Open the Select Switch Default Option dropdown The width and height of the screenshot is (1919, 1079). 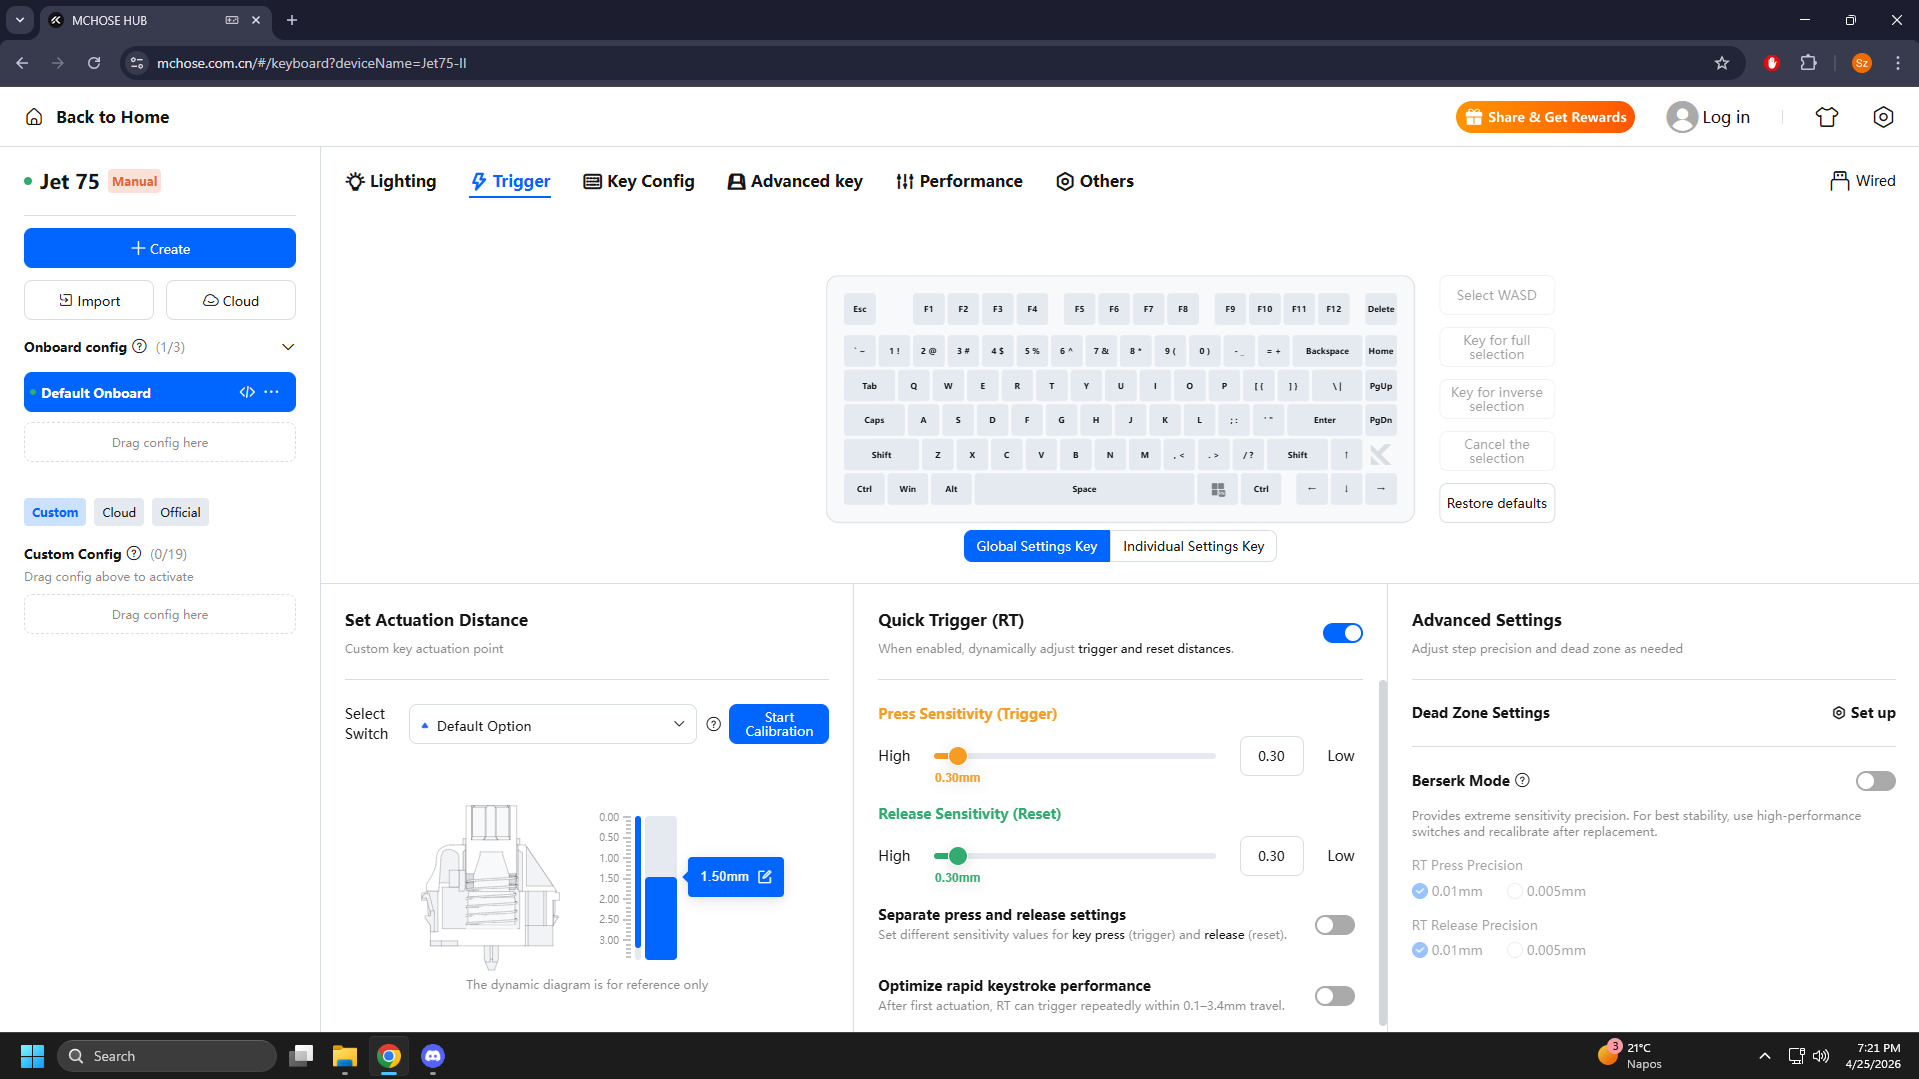click(x=553, y=725)
